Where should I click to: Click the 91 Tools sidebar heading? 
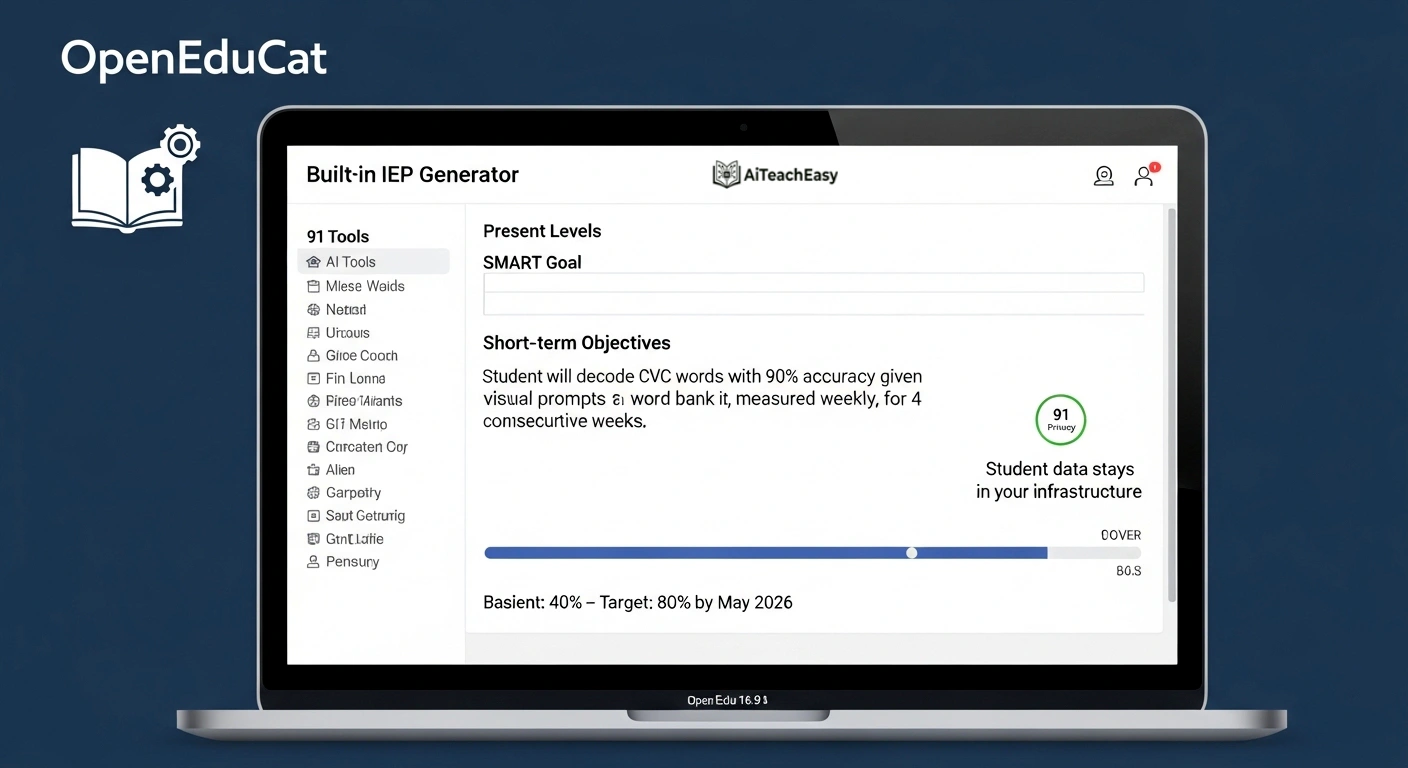coord(338,237)
